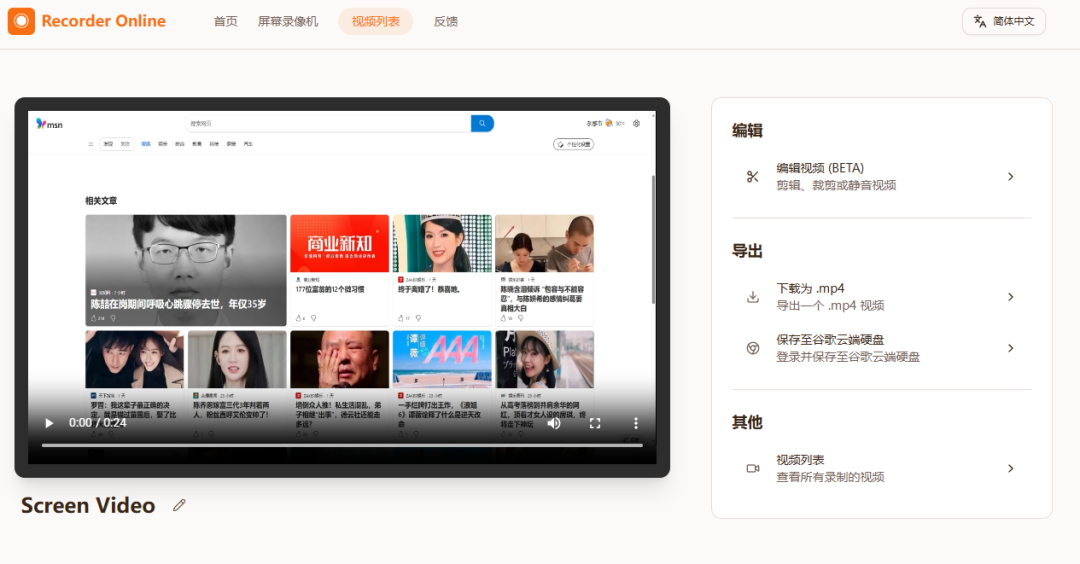The image size is (1080, 564).
Task: Click the scissors edit video icon
Action: point(753,177)
